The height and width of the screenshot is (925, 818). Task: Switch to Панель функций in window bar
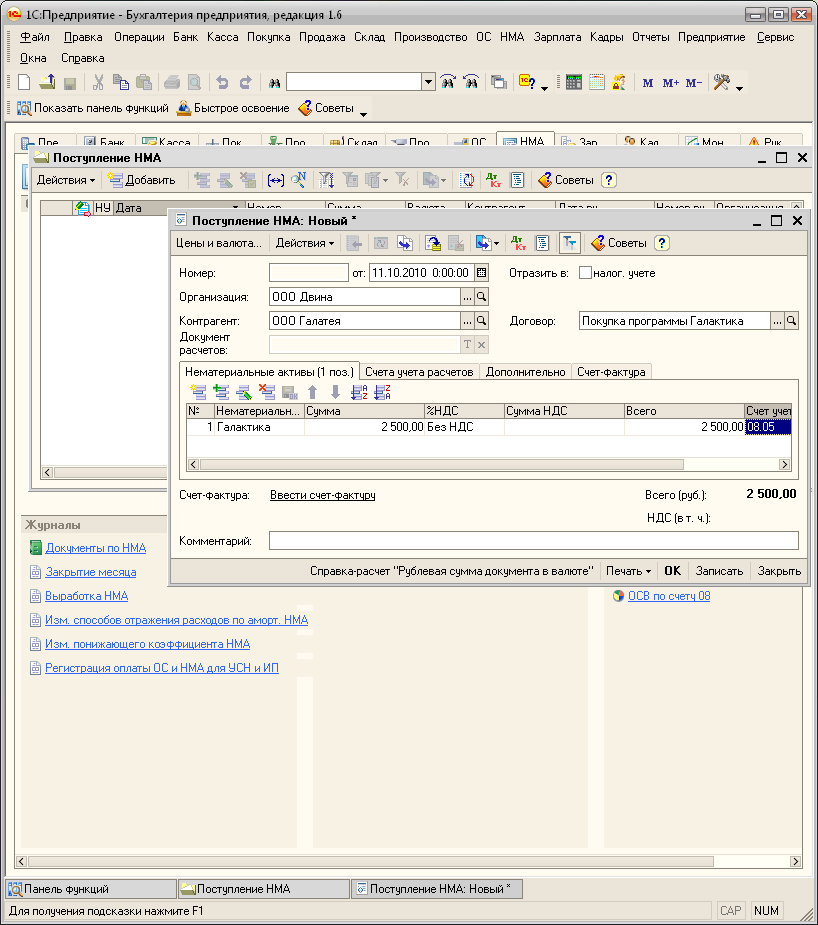pyautogui.click(x=91, y=889)
